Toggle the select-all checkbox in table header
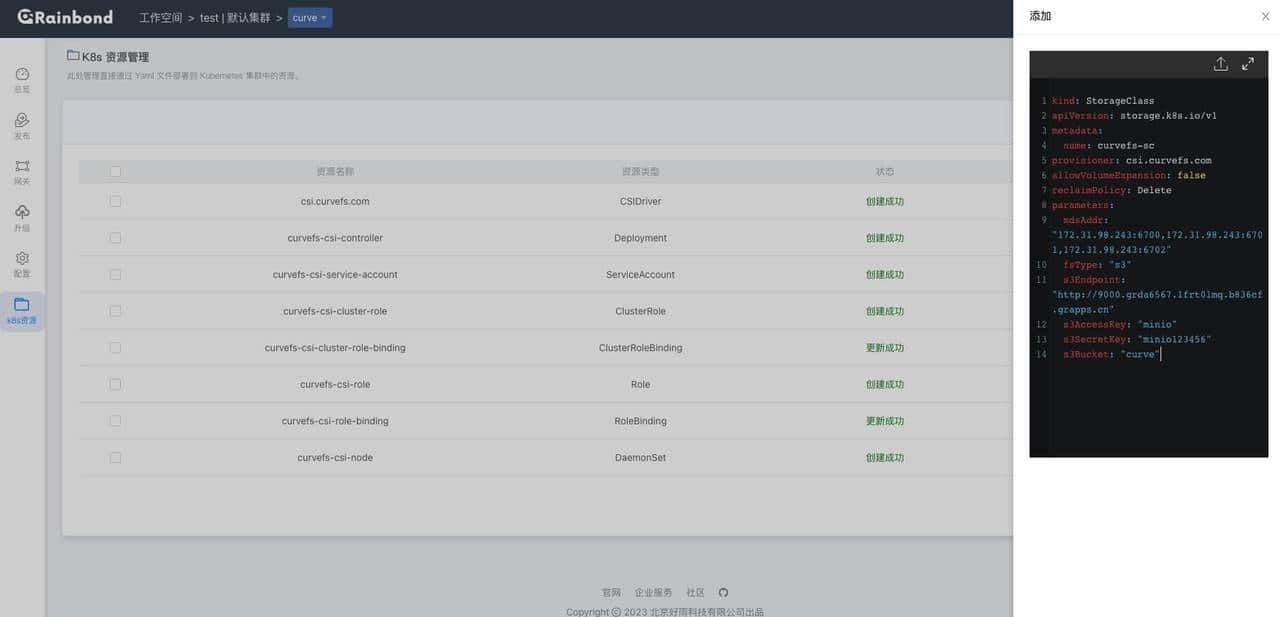 click(115, 172)
